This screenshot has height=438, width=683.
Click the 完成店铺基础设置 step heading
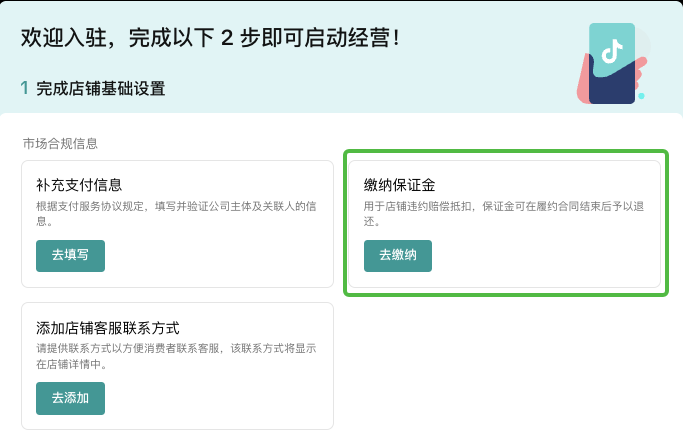(101, 89)
